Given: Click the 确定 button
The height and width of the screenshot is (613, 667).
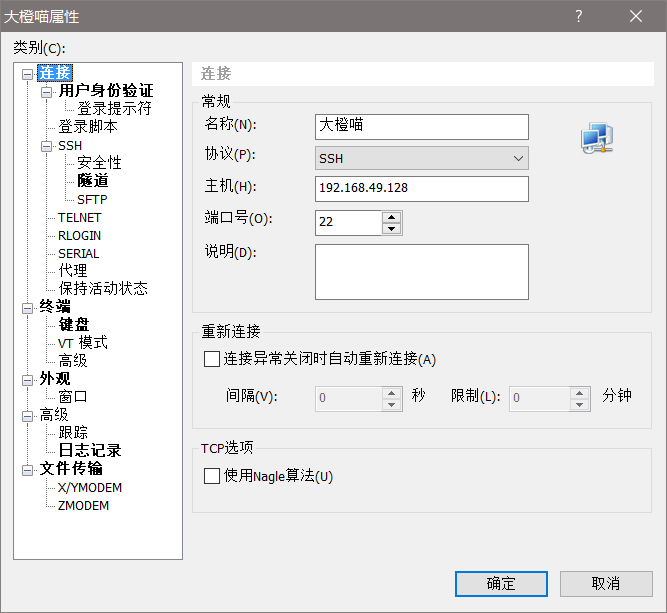Looking at the screenshot, I should tap(501, 584).
